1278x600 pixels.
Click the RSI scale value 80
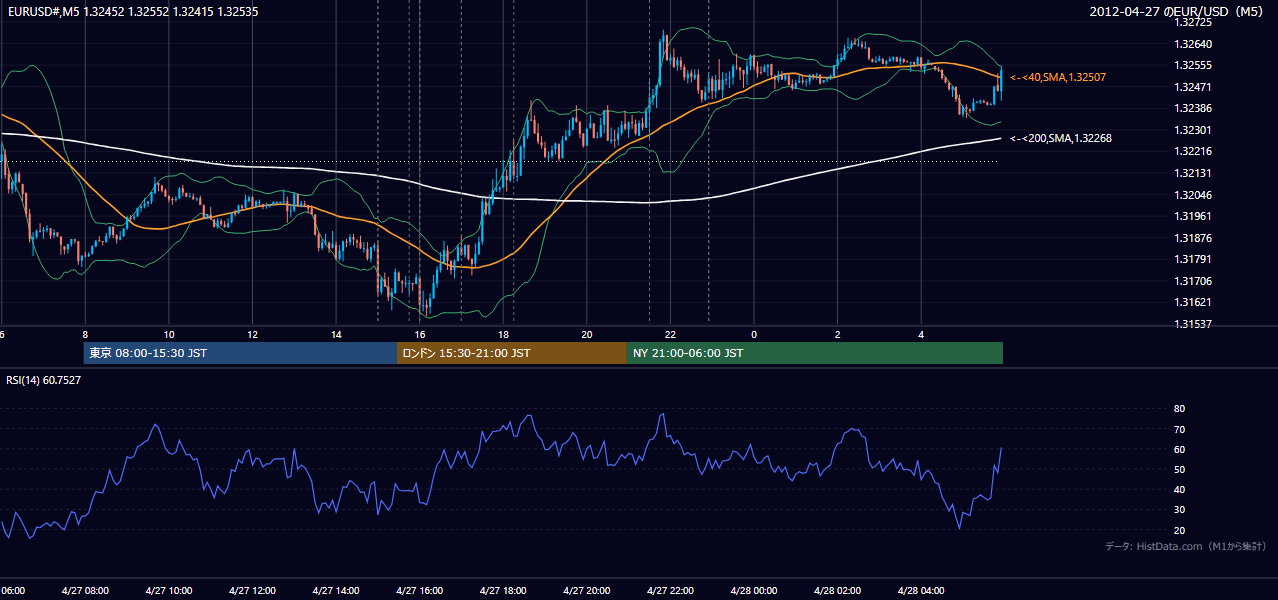coord(1179,409)
